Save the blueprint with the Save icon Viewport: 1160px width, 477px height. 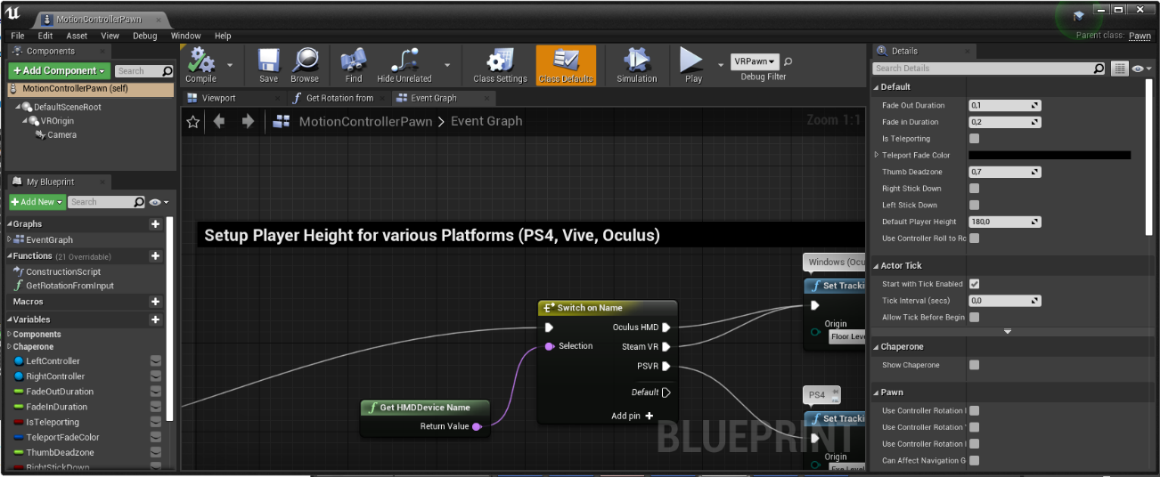click(268, 62)
